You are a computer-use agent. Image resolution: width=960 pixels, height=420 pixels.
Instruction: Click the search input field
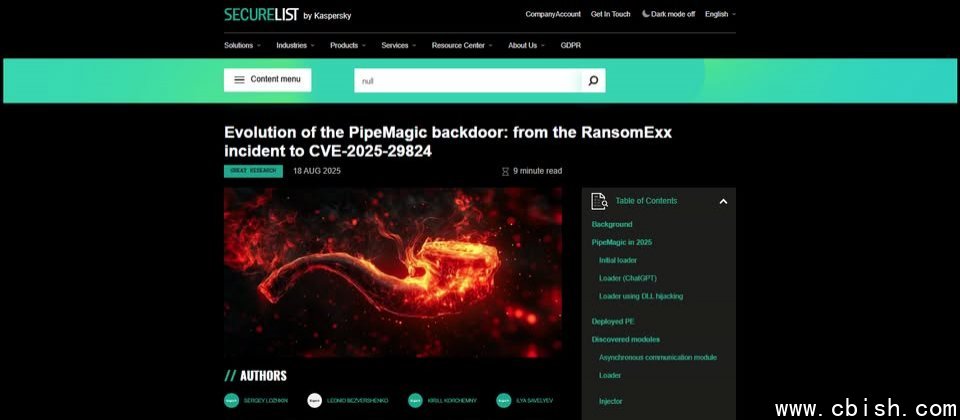coord(468,81)
